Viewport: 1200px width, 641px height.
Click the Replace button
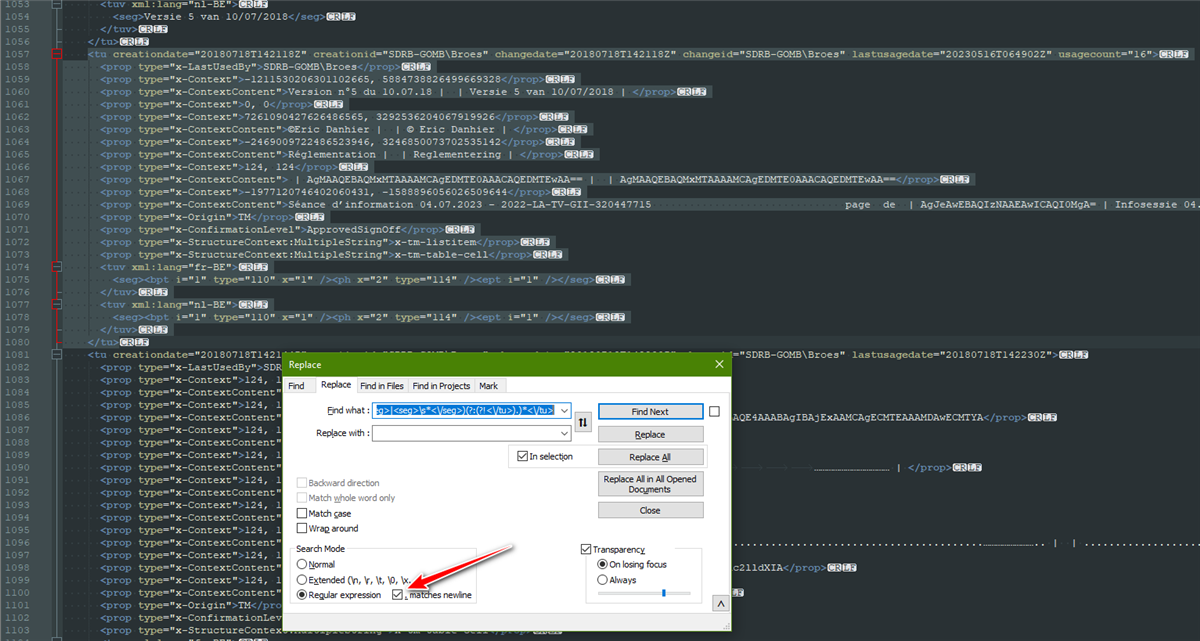[x=650, y=434]
